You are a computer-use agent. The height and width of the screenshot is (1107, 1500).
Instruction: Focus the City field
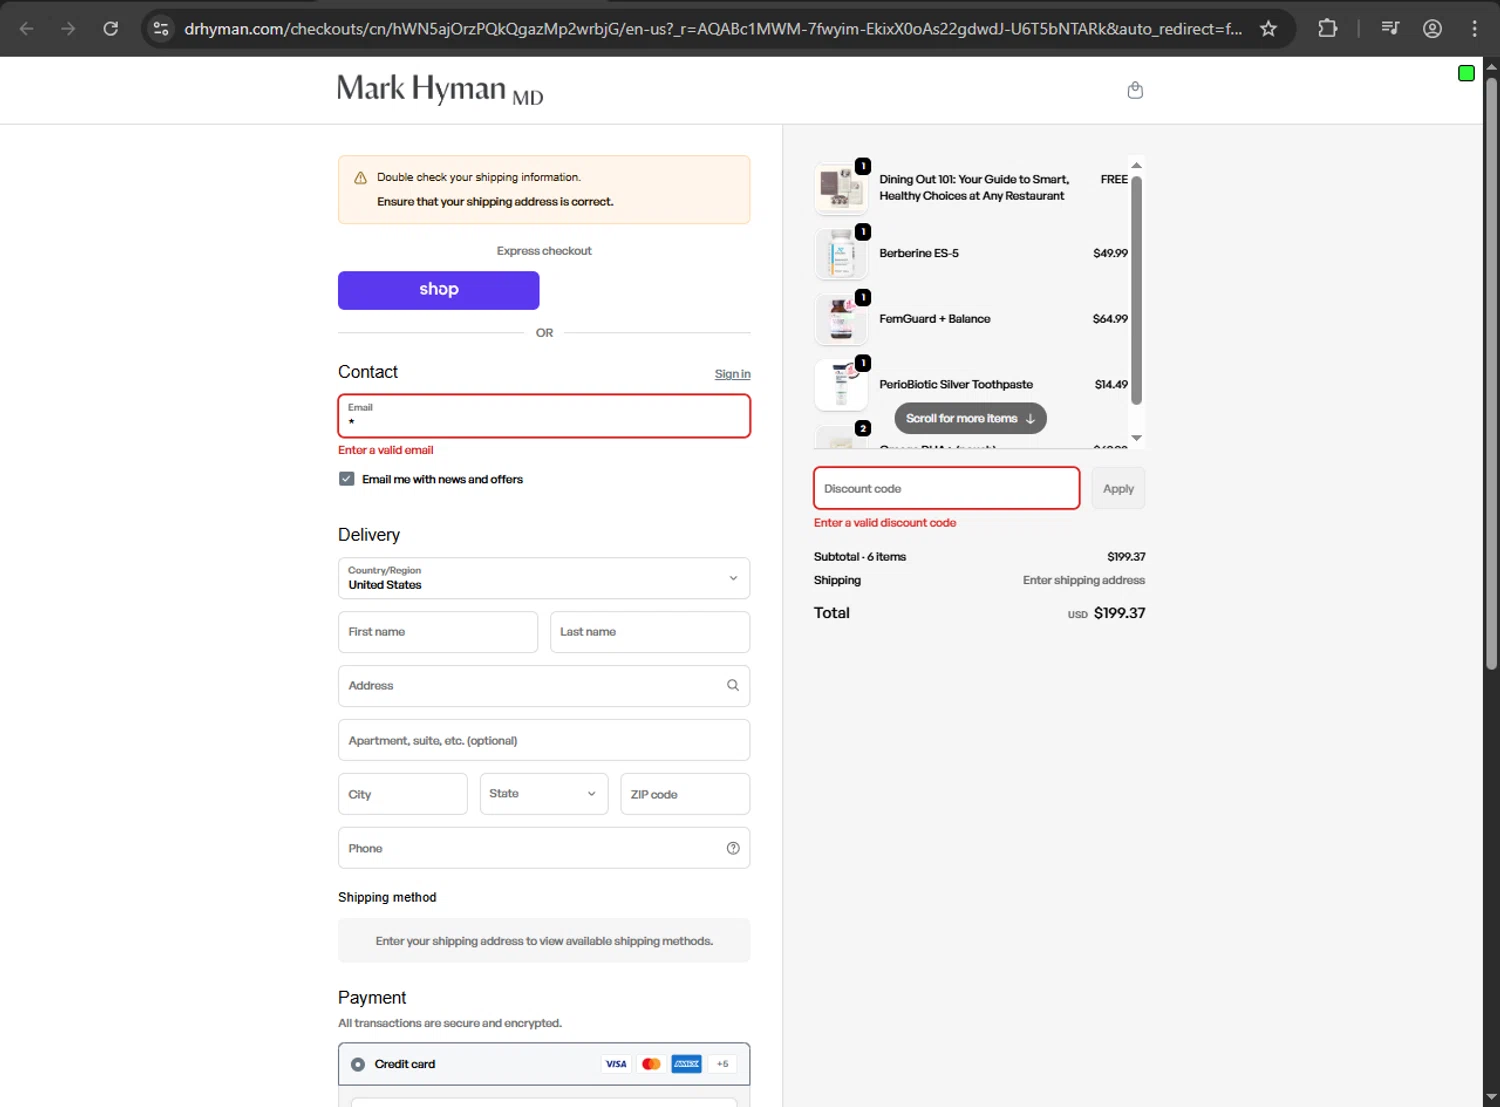(402, 794)
